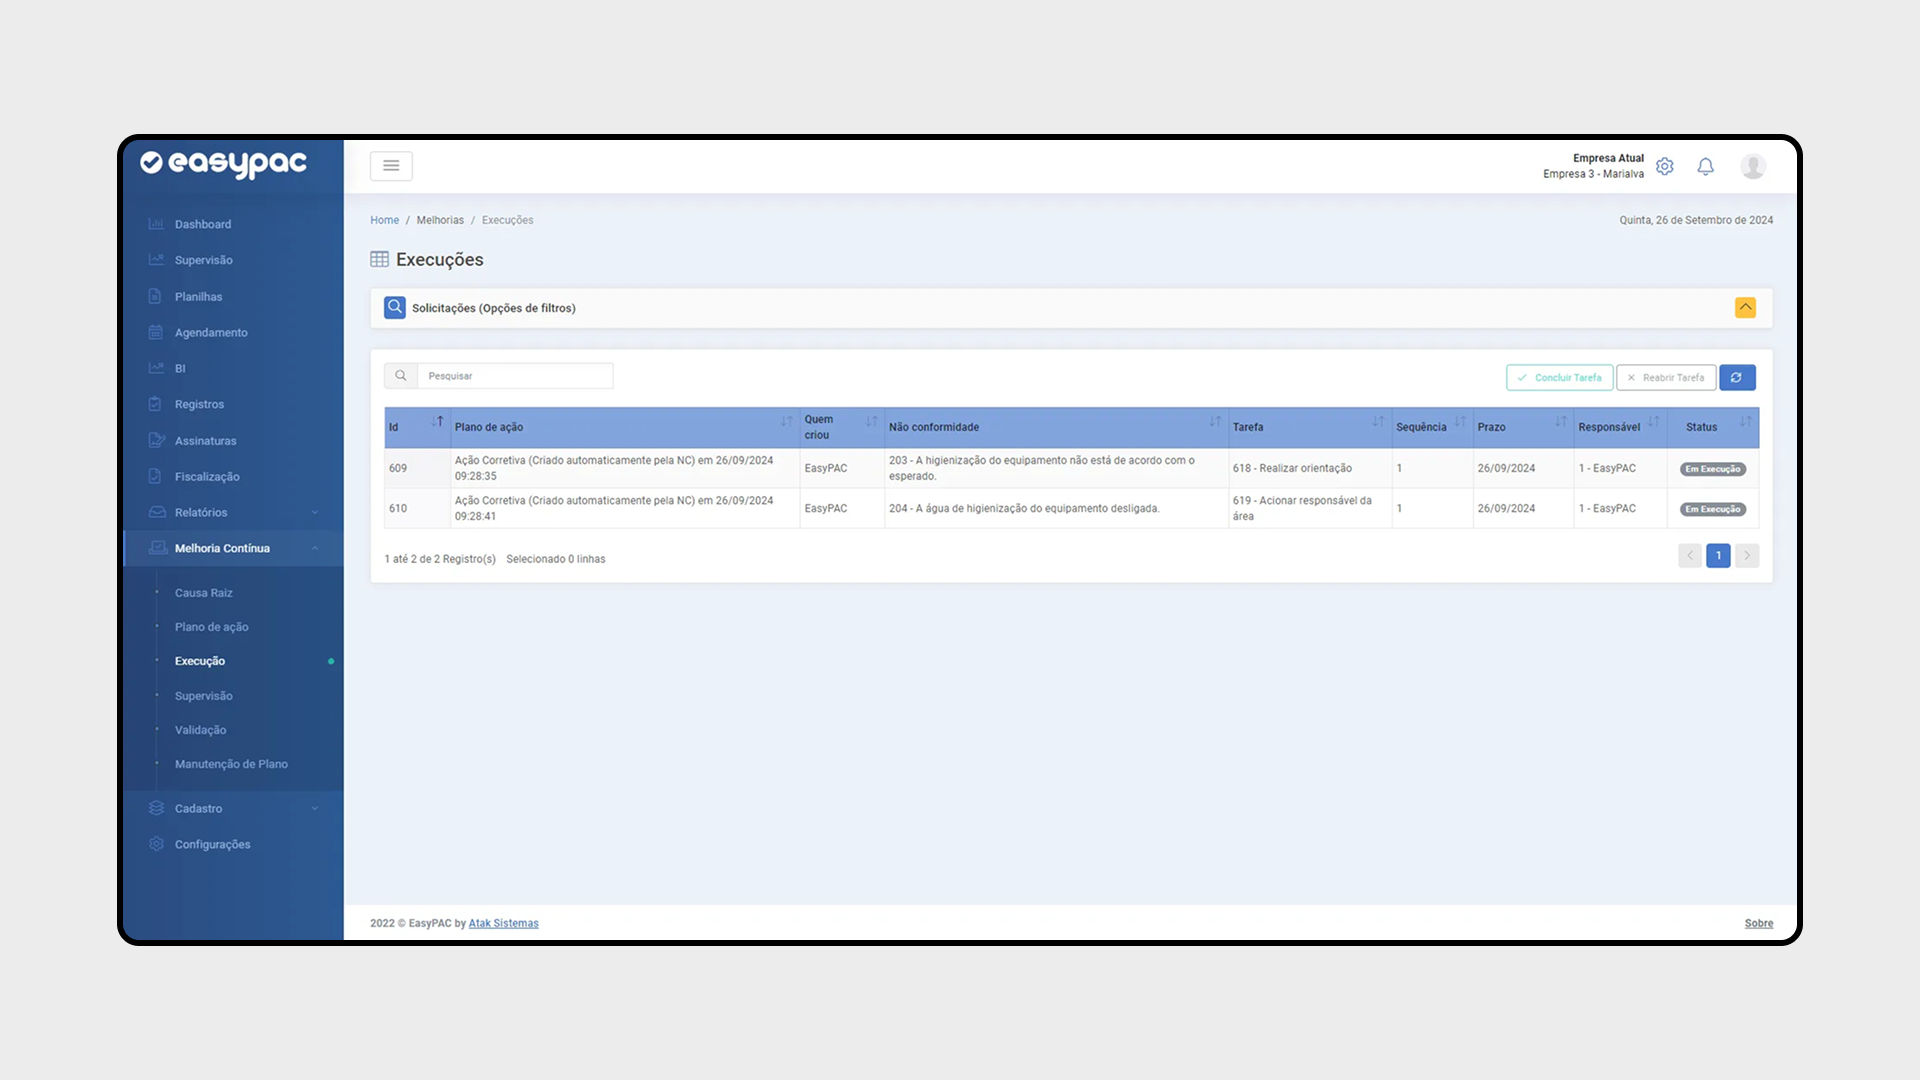
Task: Select table row with Id 609
Action: pos(1071,468)
